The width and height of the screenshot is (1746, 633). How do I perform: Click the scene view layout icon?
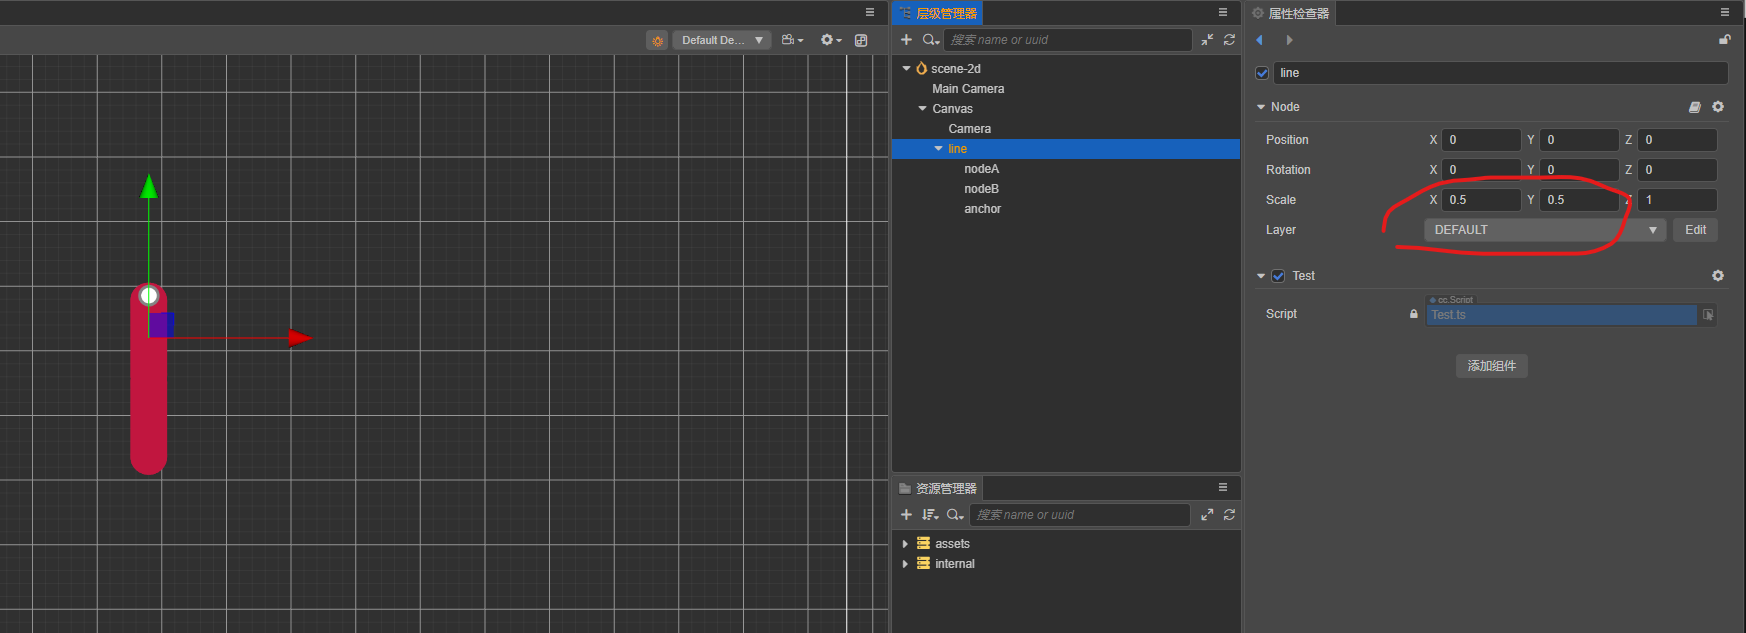click(861, 40)
